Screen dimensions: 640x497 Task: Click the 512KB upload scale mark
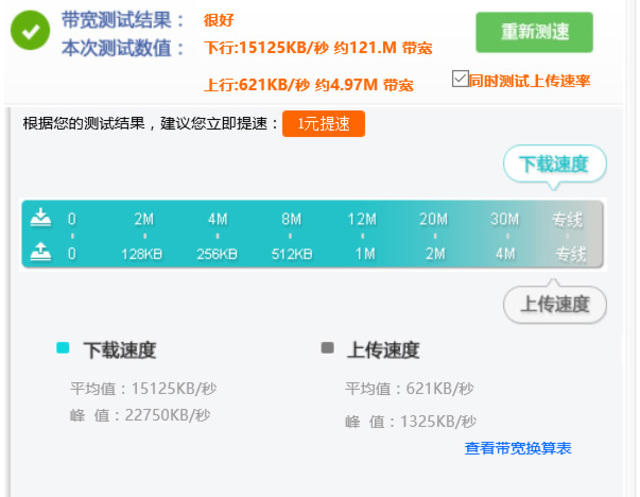pyautogui.click(x=292, y=254)
